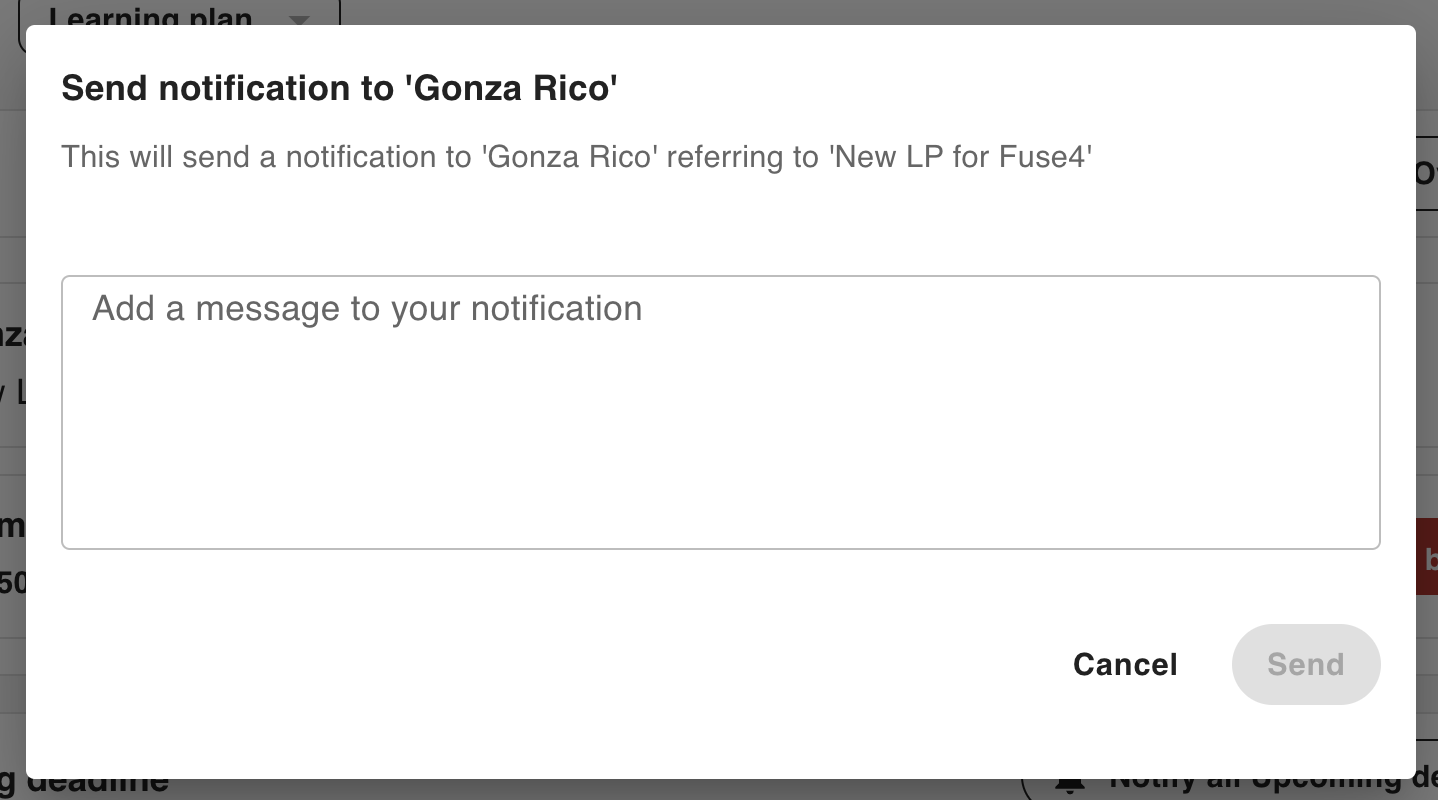
Task: Open the Learning plan dropdown behind the dialog
Action: (150, 17)
